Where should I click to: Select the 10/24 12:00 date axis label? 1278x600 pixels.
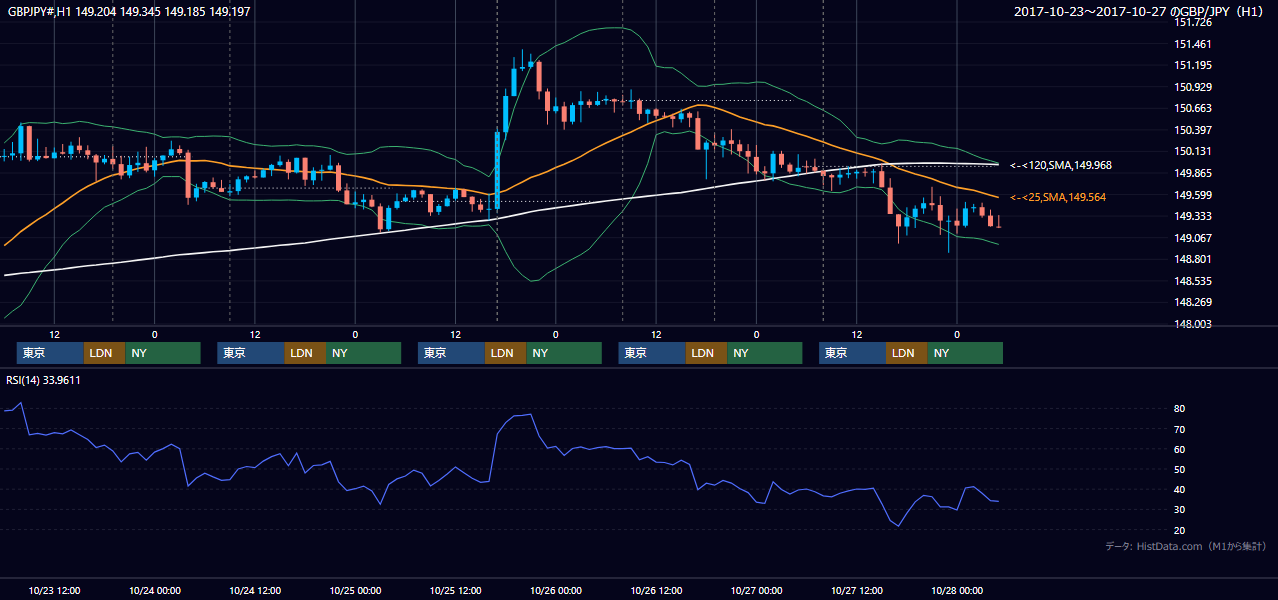(255, 590)
